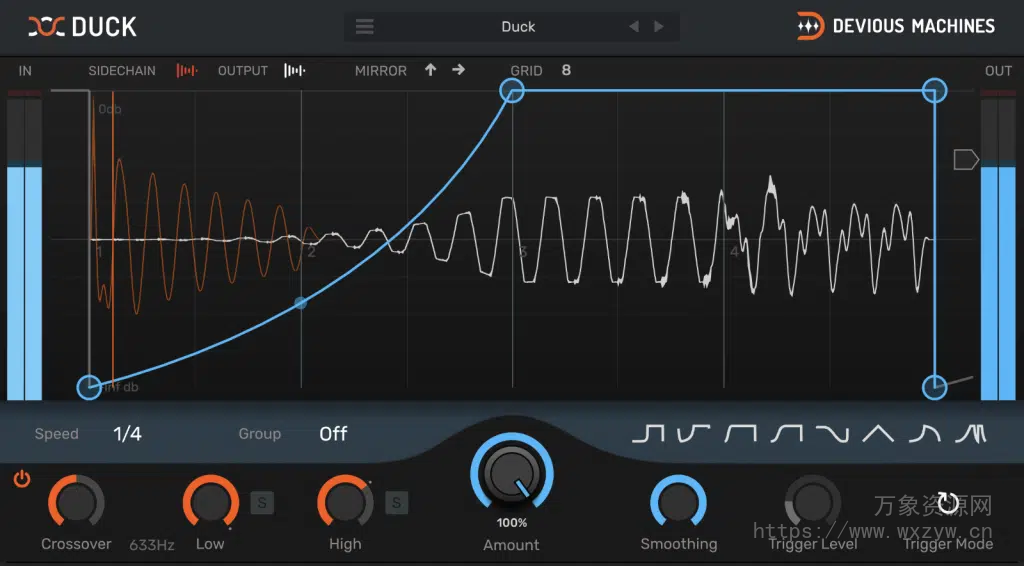
Task: Open the Grid value 8 selector
Action: [566, 71]
